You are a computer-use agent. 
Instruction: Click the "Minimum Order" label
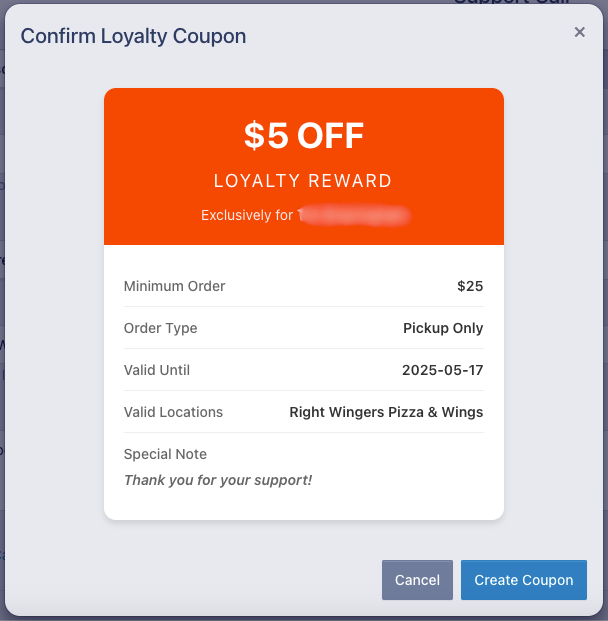(174, 286)
